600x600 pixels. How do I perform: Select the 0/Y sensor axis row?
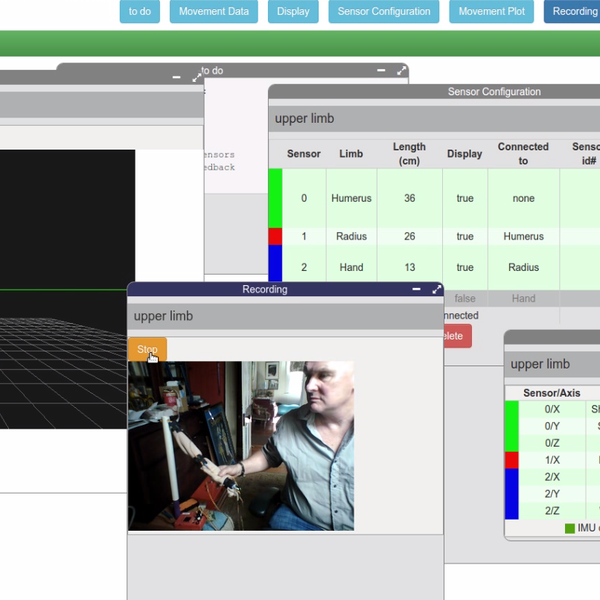pos(552,426)
